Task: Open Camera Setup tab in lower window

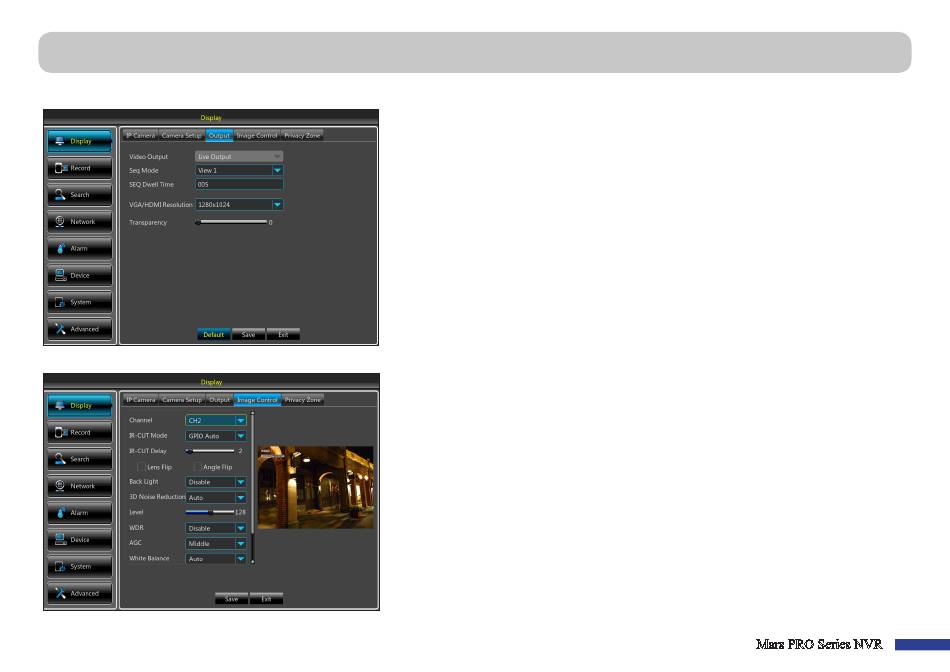Action: coord(182,400)
